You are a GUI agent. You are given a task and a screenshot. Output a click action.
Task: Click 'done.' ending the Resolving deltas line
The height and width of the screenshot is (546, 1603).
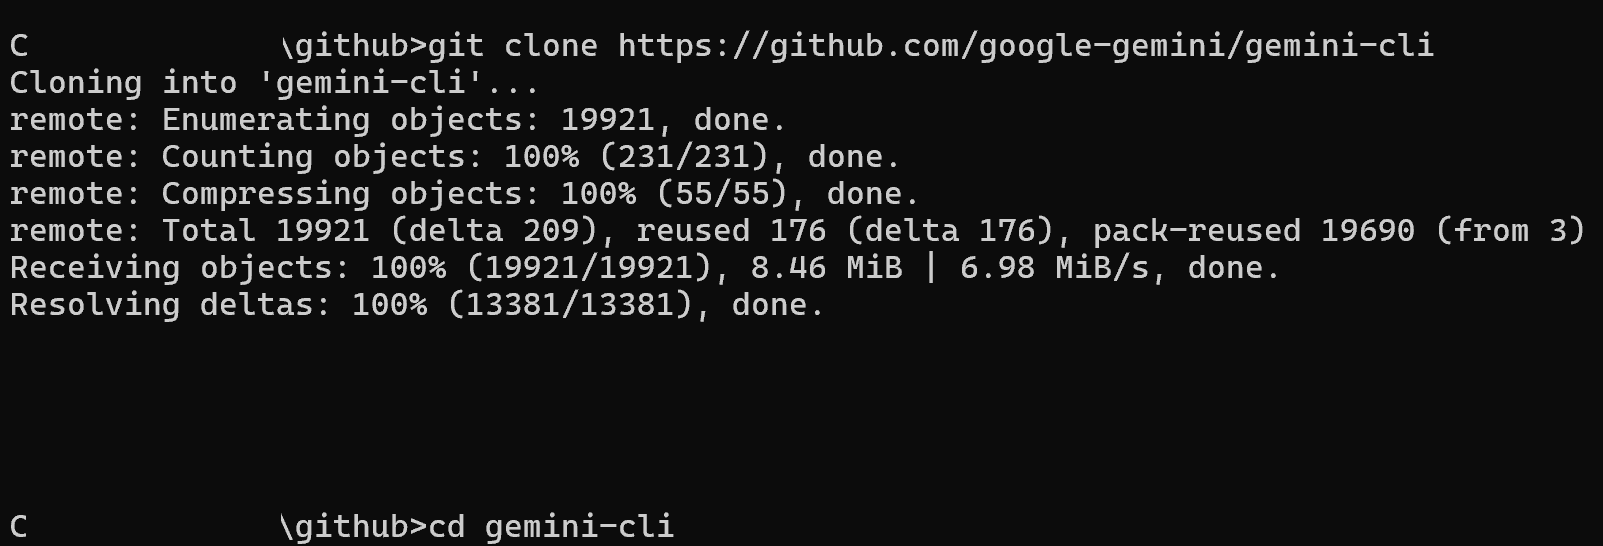pos(778,305)
